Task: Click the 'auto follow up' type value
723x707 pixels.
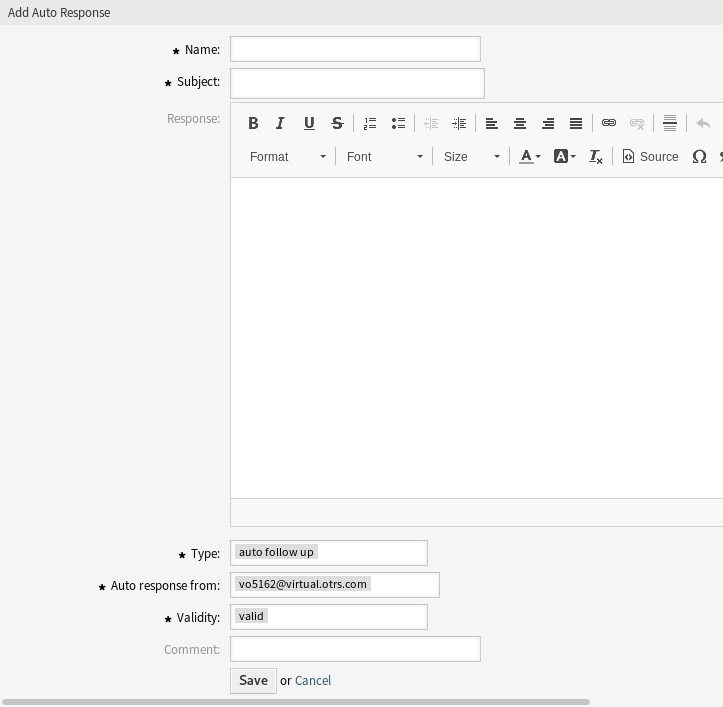Action: 276,552
